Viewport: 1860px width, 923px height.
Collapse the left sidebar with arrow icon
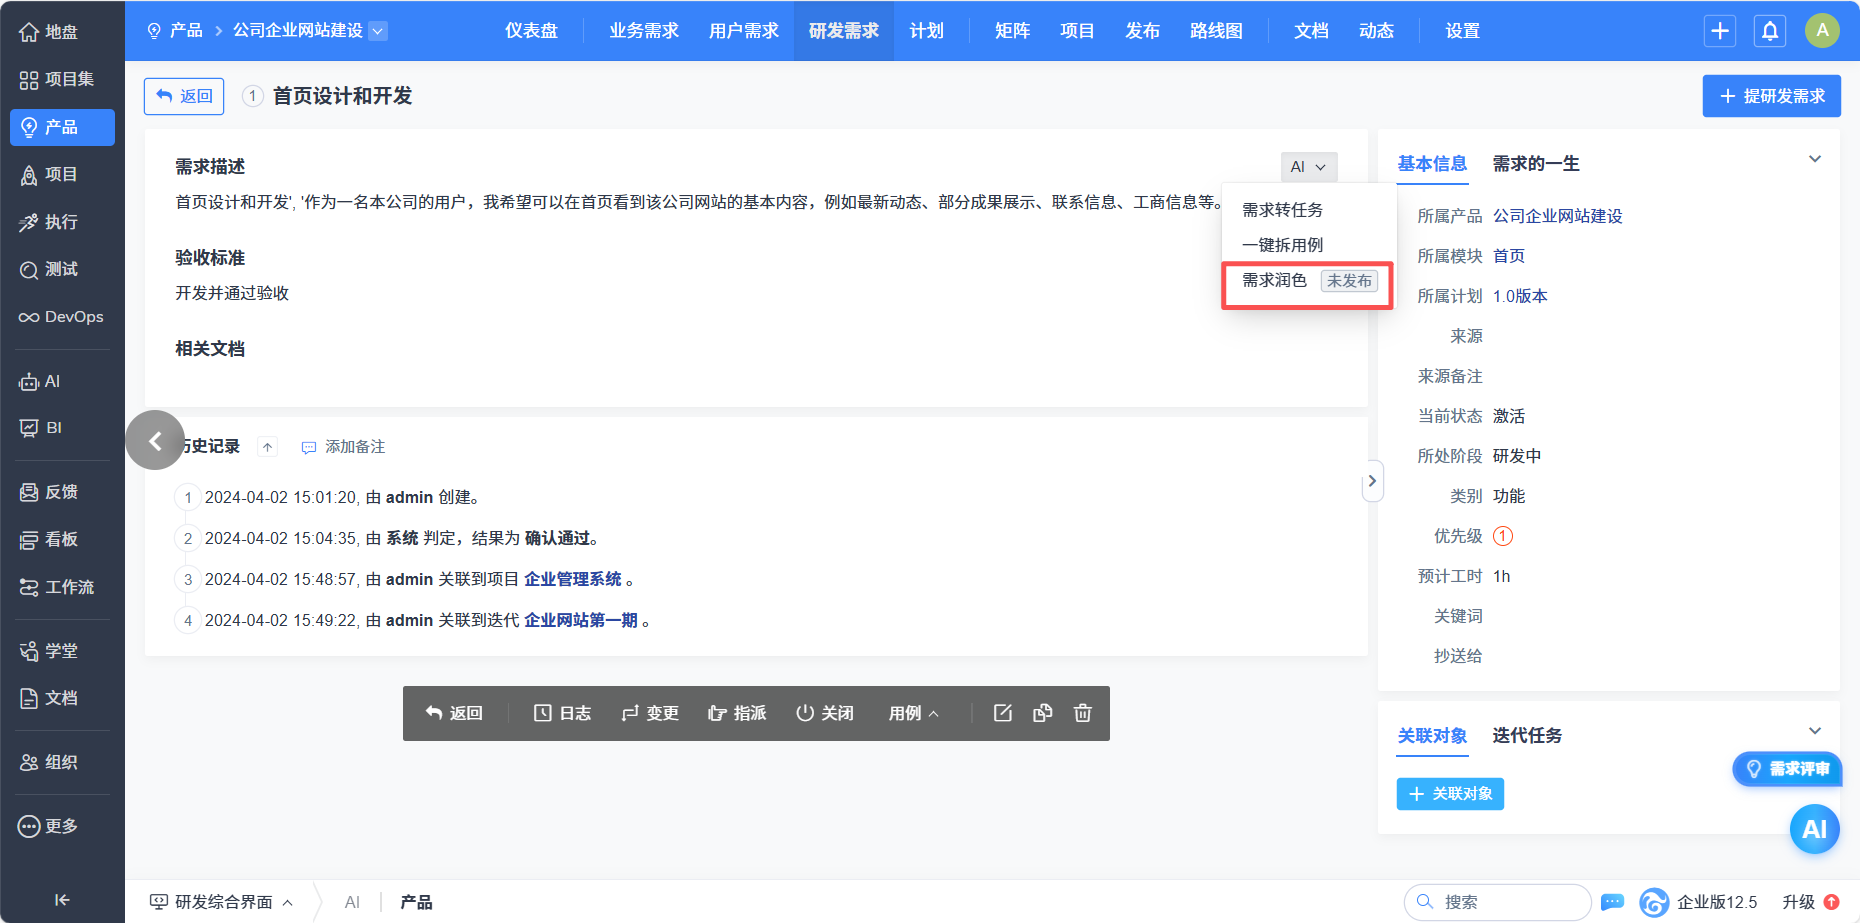tap(62, 900)
